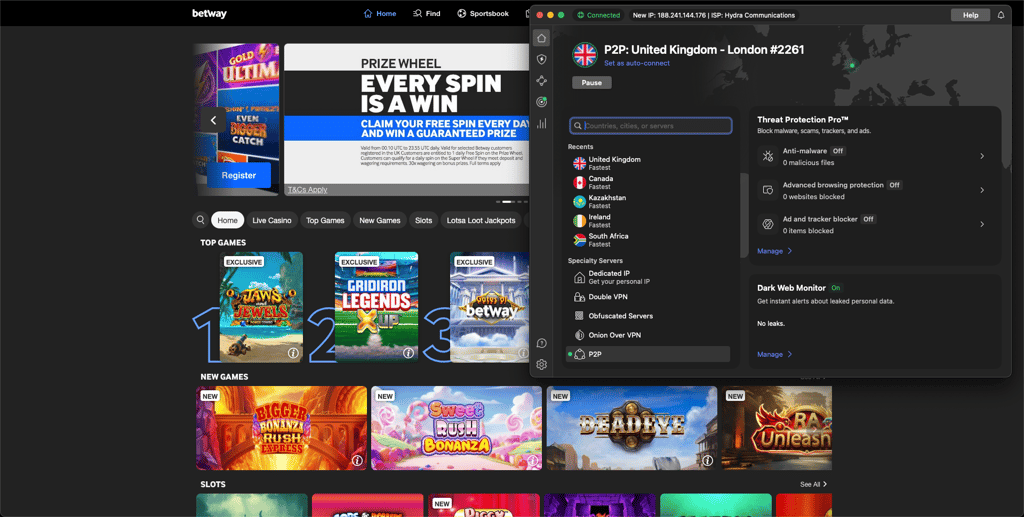The height and width of the screenshot is (517, 1024).
Task: Expand Advanced browsing protection row chevron
Action: coord(982,190)
